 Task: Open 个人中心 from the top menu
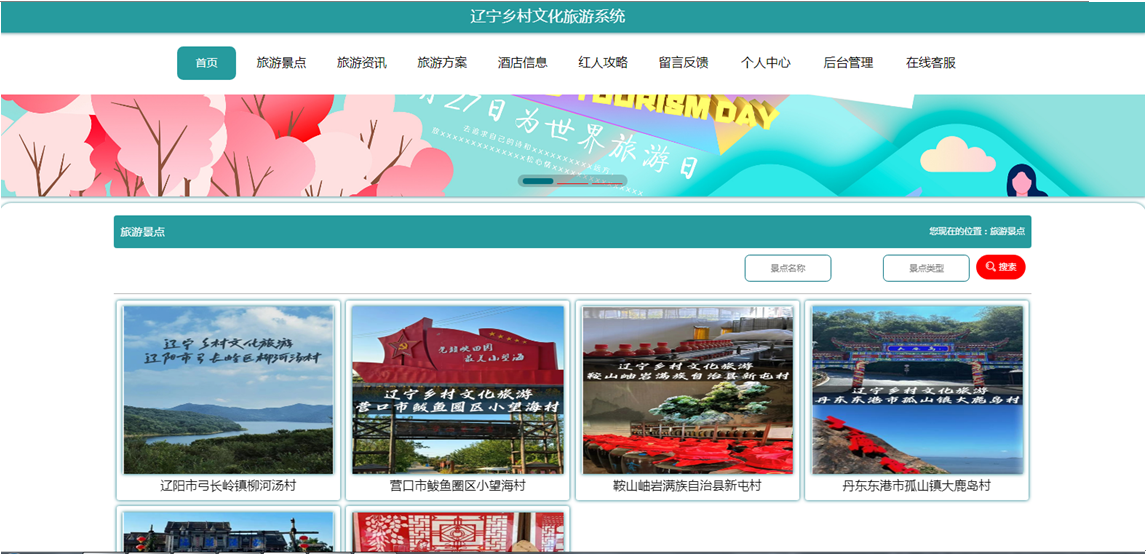(765, 63)
